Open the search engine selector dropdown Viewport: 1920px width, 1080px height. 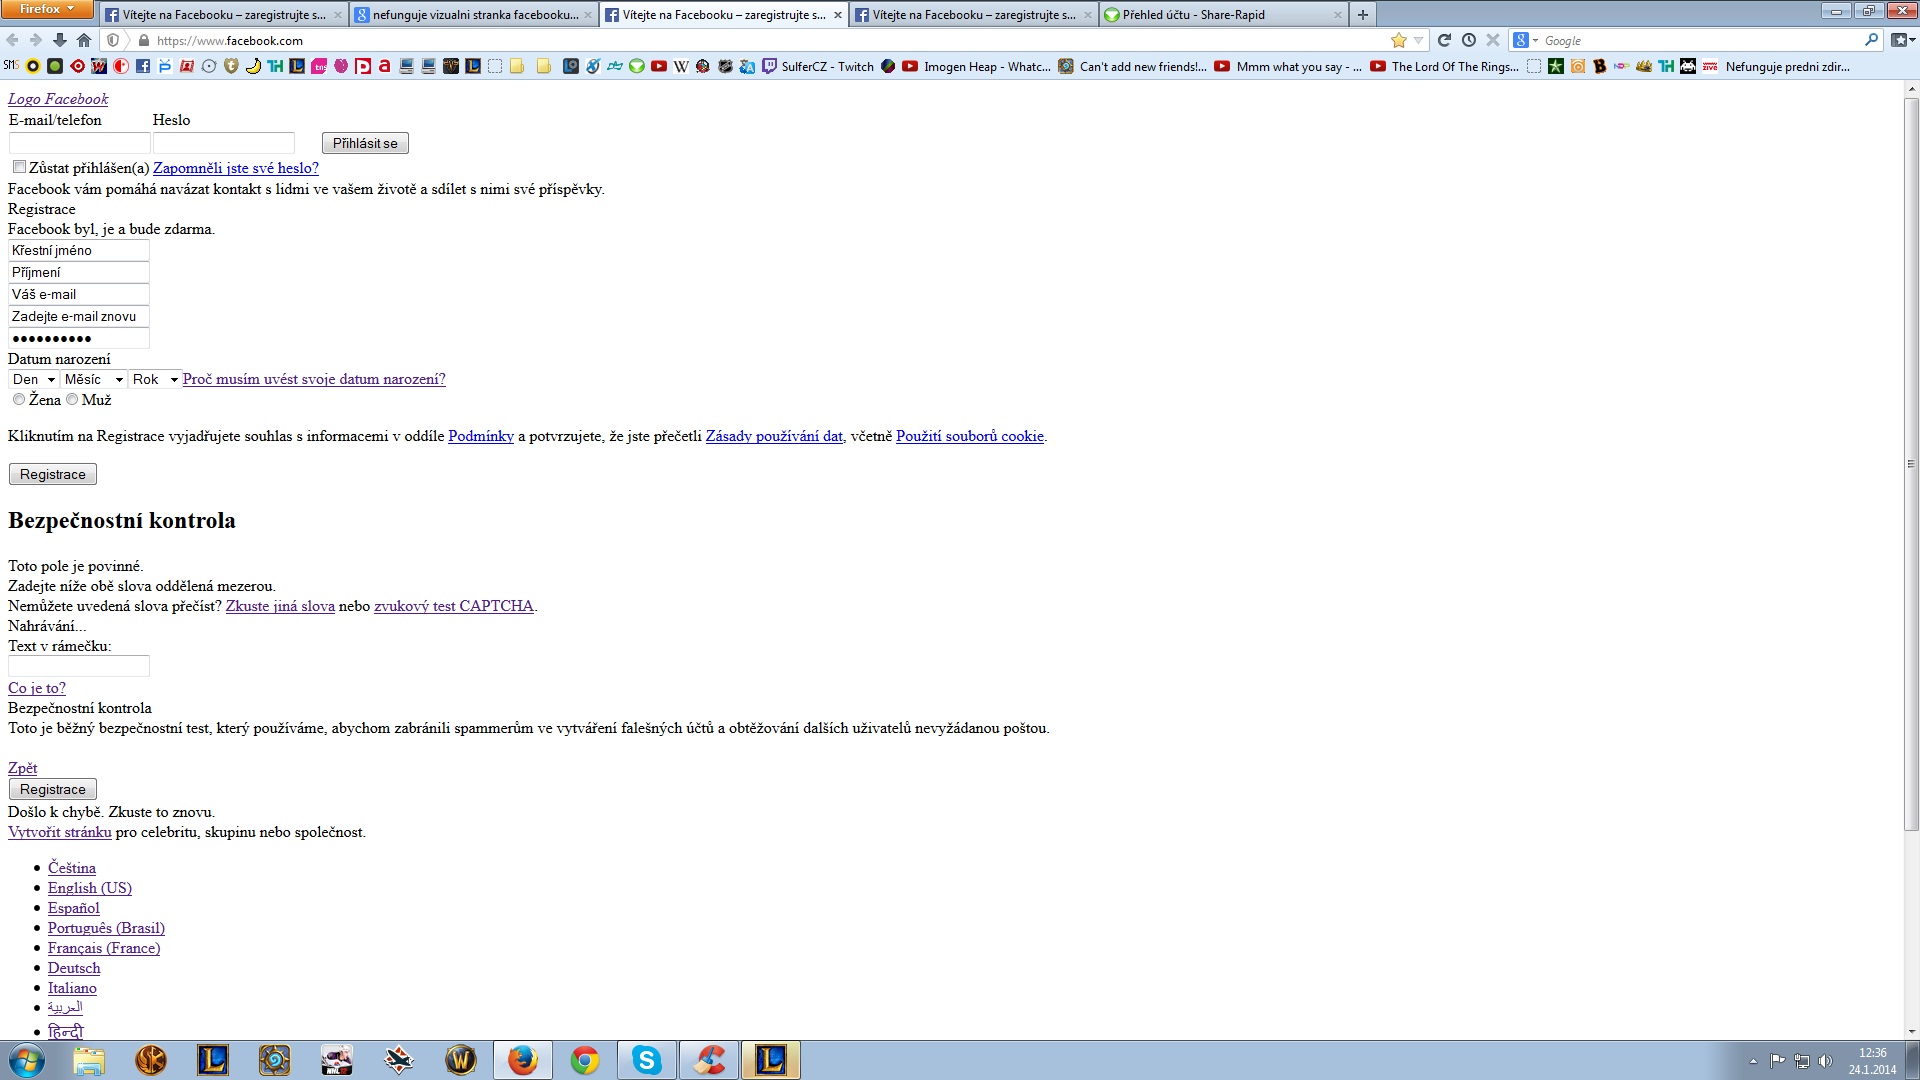click(1525, 40)
